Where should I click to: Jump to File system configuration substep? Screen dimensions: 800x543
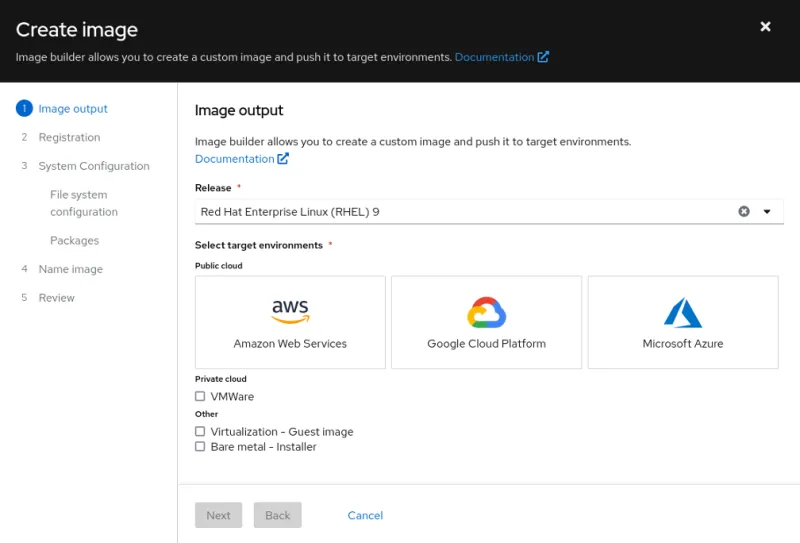(x=83, y=203)
